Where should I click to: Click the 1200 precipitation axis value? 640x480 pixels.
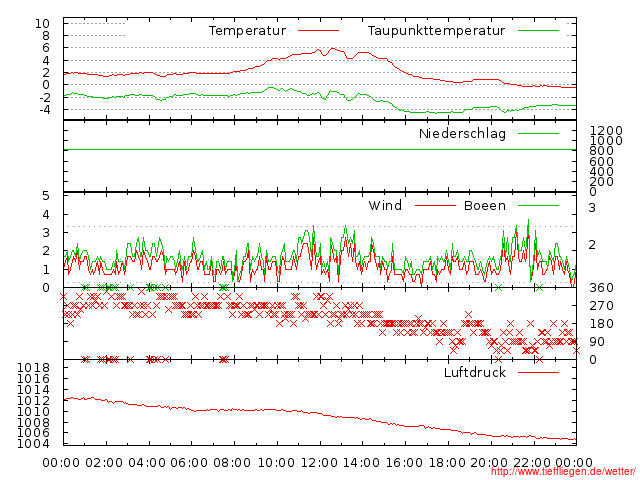[x=606, y=131]
